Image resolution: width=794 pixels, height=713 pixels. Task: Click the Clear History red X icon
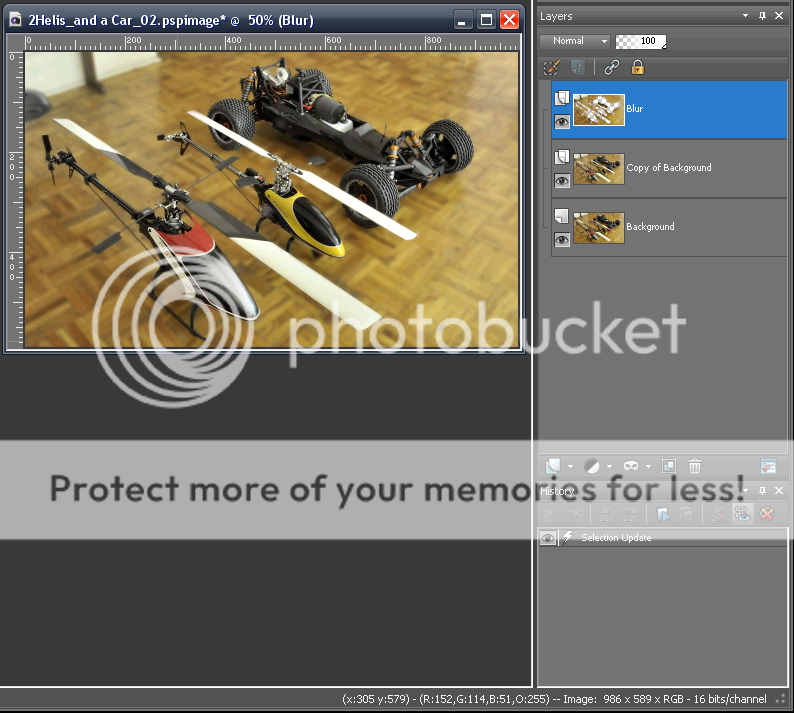point(767,513)
